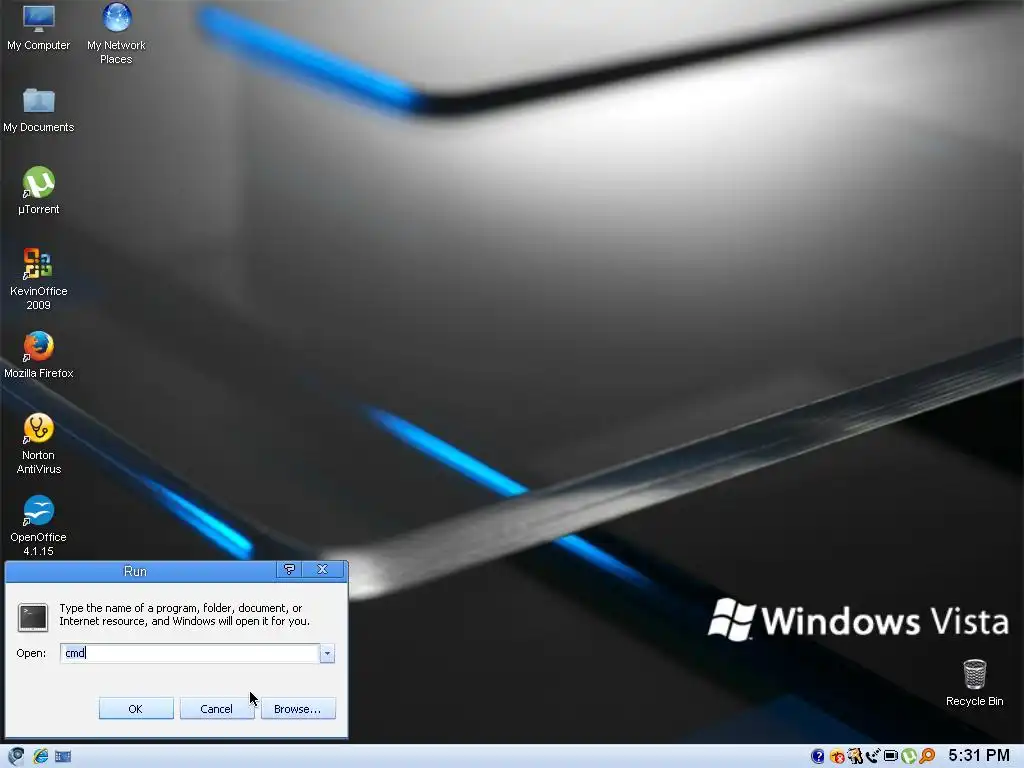
Task: Click OK in the Run dialog
Action: coord(136,709)
